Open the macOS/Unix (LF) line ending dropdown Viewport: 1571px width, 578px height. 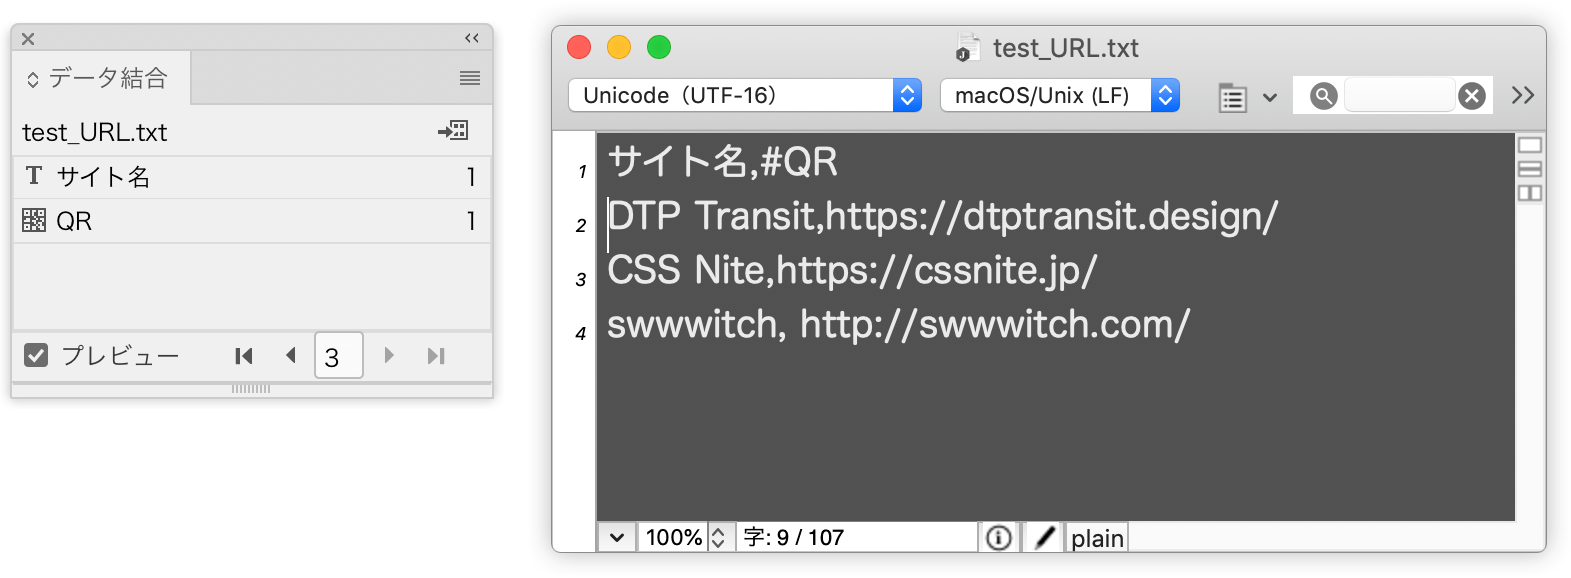click(1060, 95)
